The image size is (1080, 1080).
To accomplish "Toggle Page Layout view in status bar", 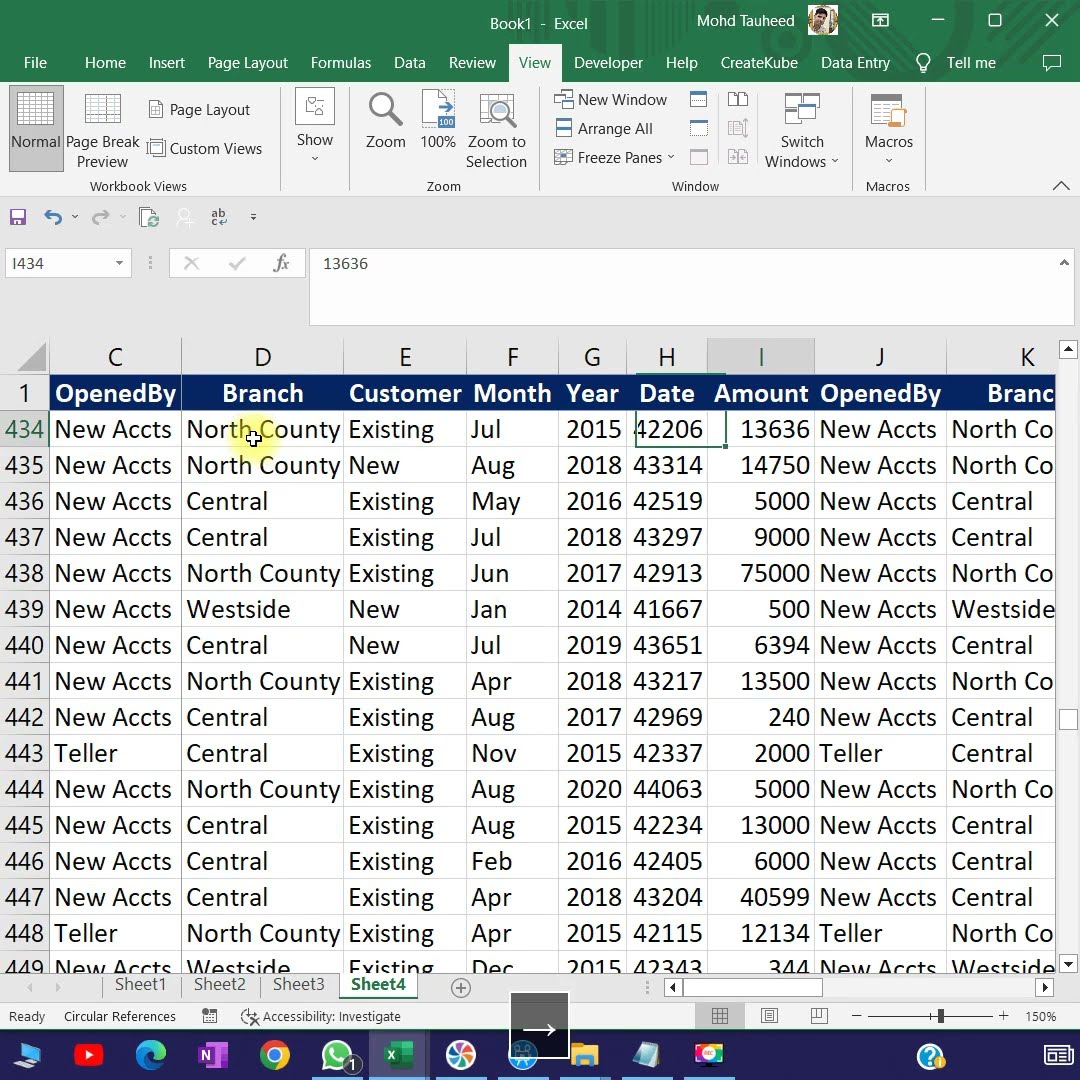I will 769,1016.
